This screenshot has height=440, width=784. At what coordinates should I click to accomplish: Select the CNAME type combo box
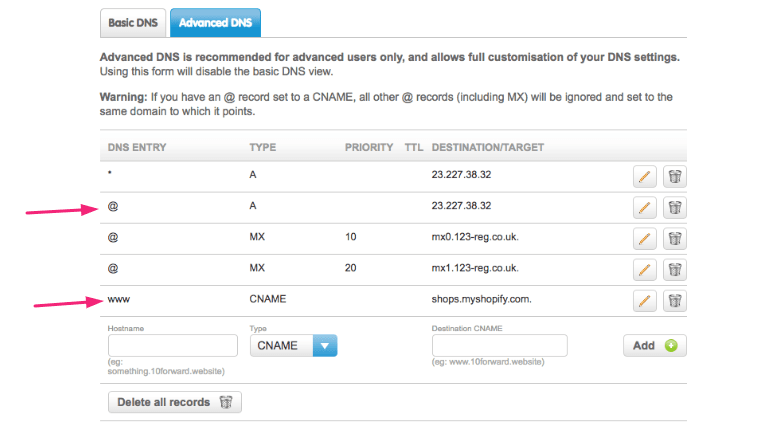click(294, 346)
